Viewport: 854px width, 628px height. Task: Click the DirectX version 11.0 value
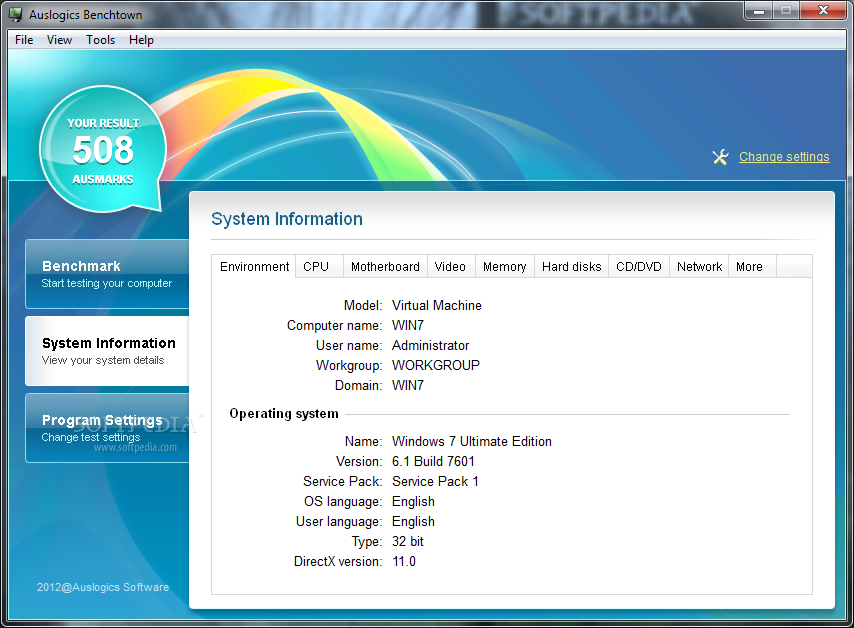[x=404, y=562]
